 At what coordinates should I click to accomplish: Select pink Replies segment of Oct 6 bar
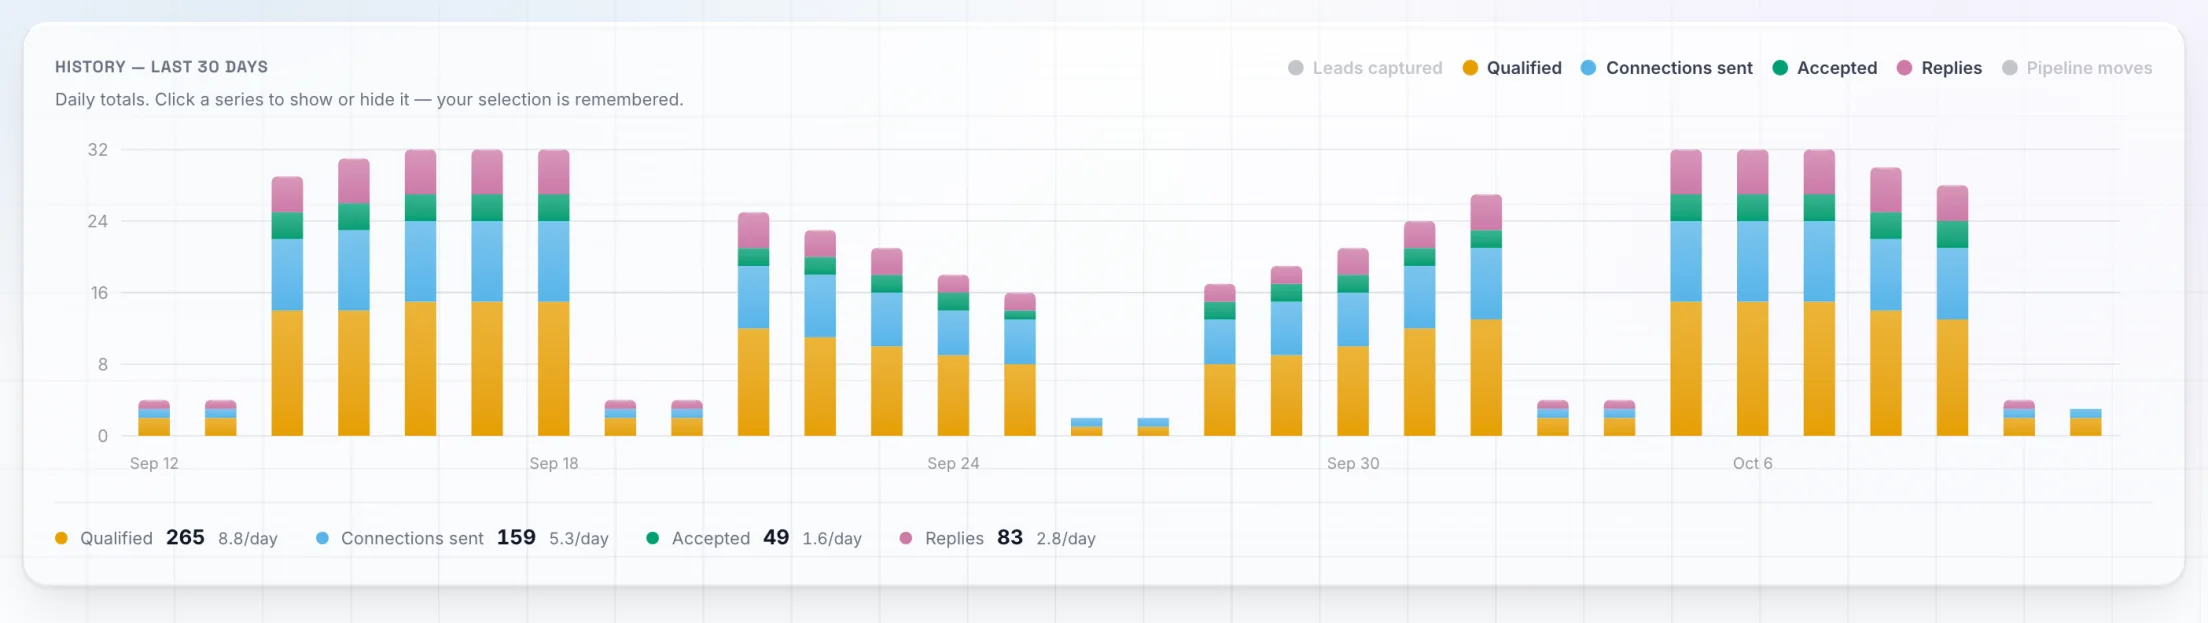pyautogui.click(x=1753, y=172)
